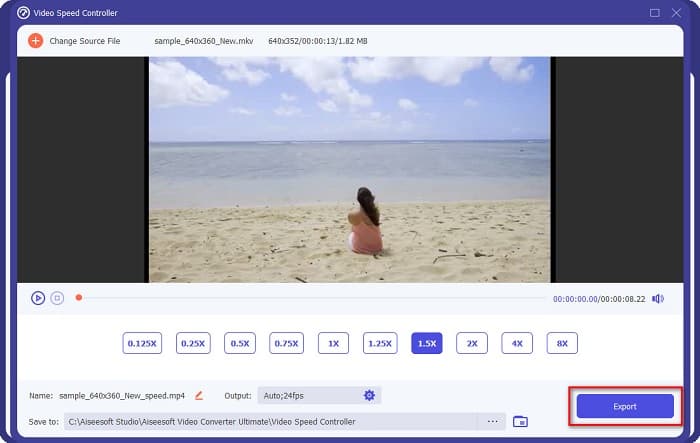This screenshot has height=443, width=700.
Task: Click the orange playhead on the seek bar
Action: 79,297
